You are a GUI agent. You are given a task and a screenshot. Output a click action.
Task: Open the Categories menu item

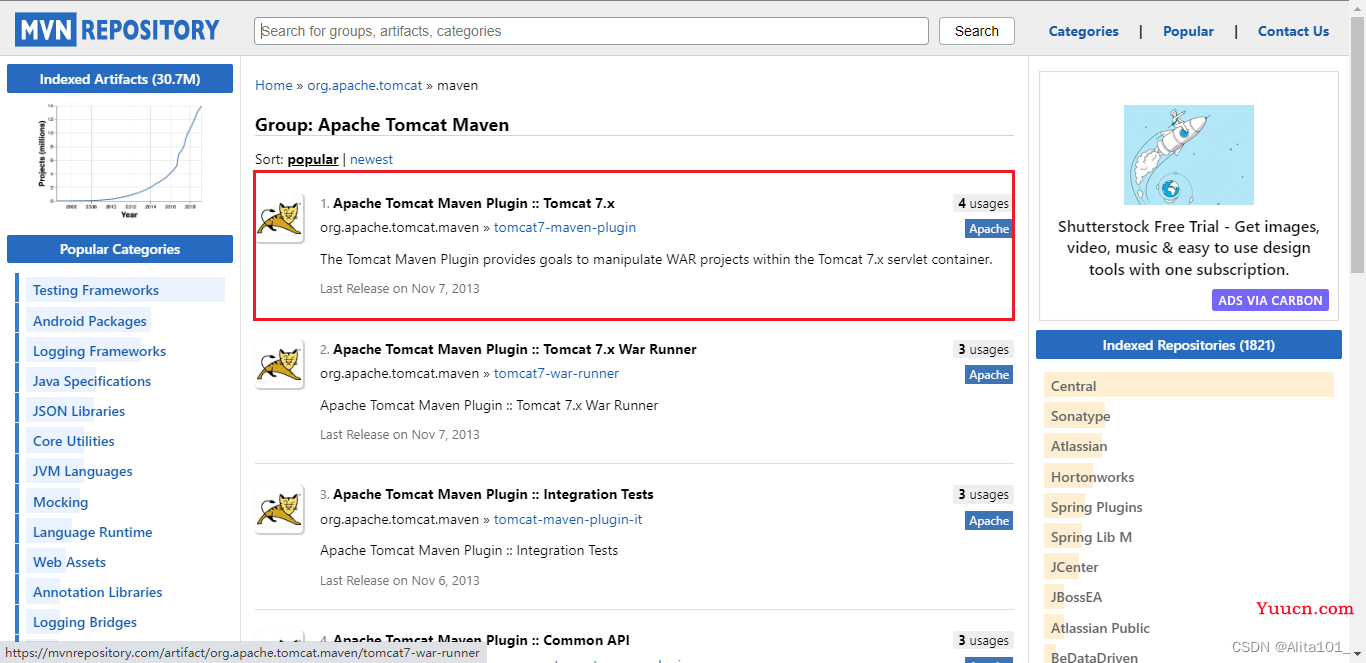[1083, 31]
